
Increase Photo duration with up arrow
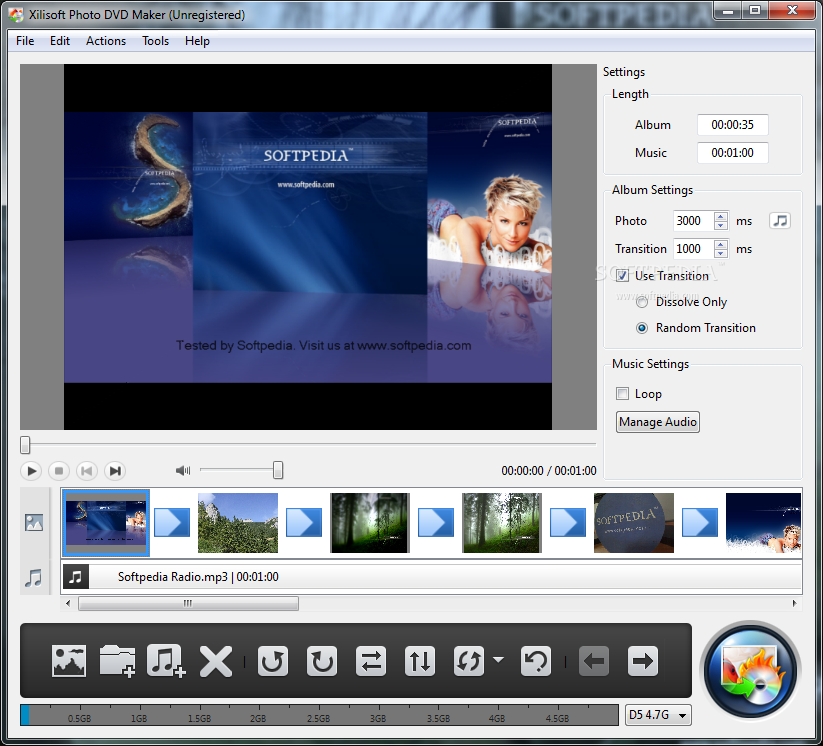721,216
